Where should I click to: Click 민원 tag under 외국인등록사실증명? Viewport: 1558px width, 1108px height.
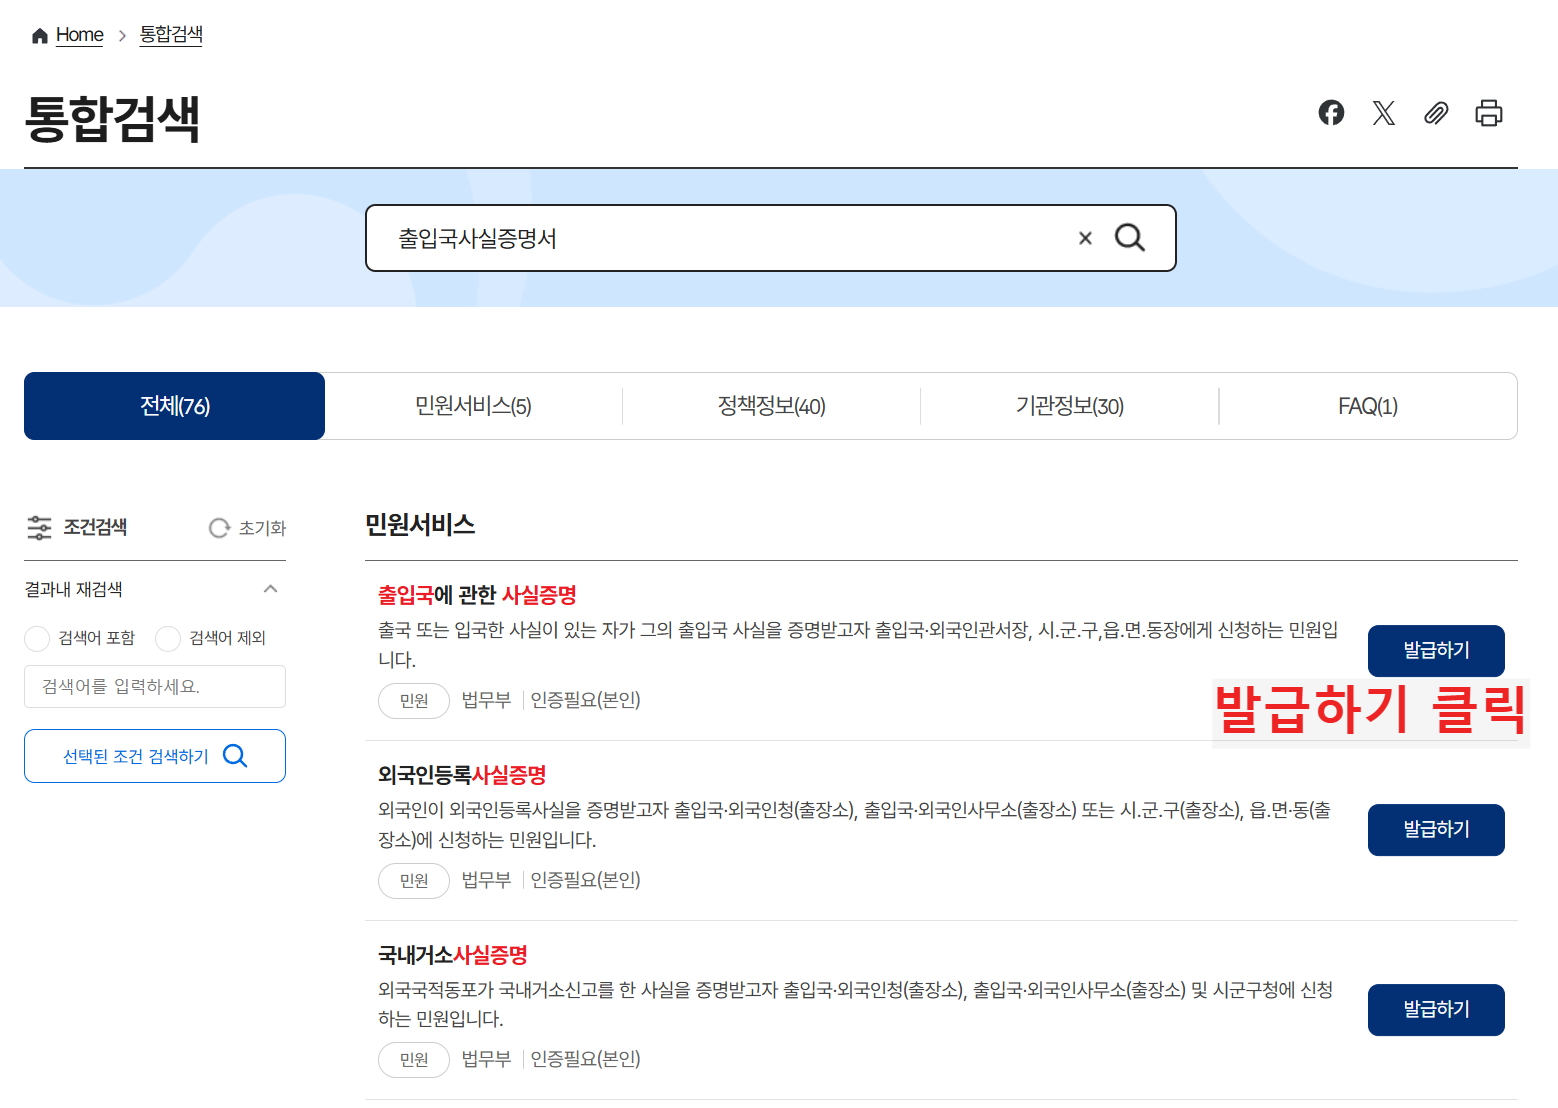pyautogui.click(x=414, y=881)
